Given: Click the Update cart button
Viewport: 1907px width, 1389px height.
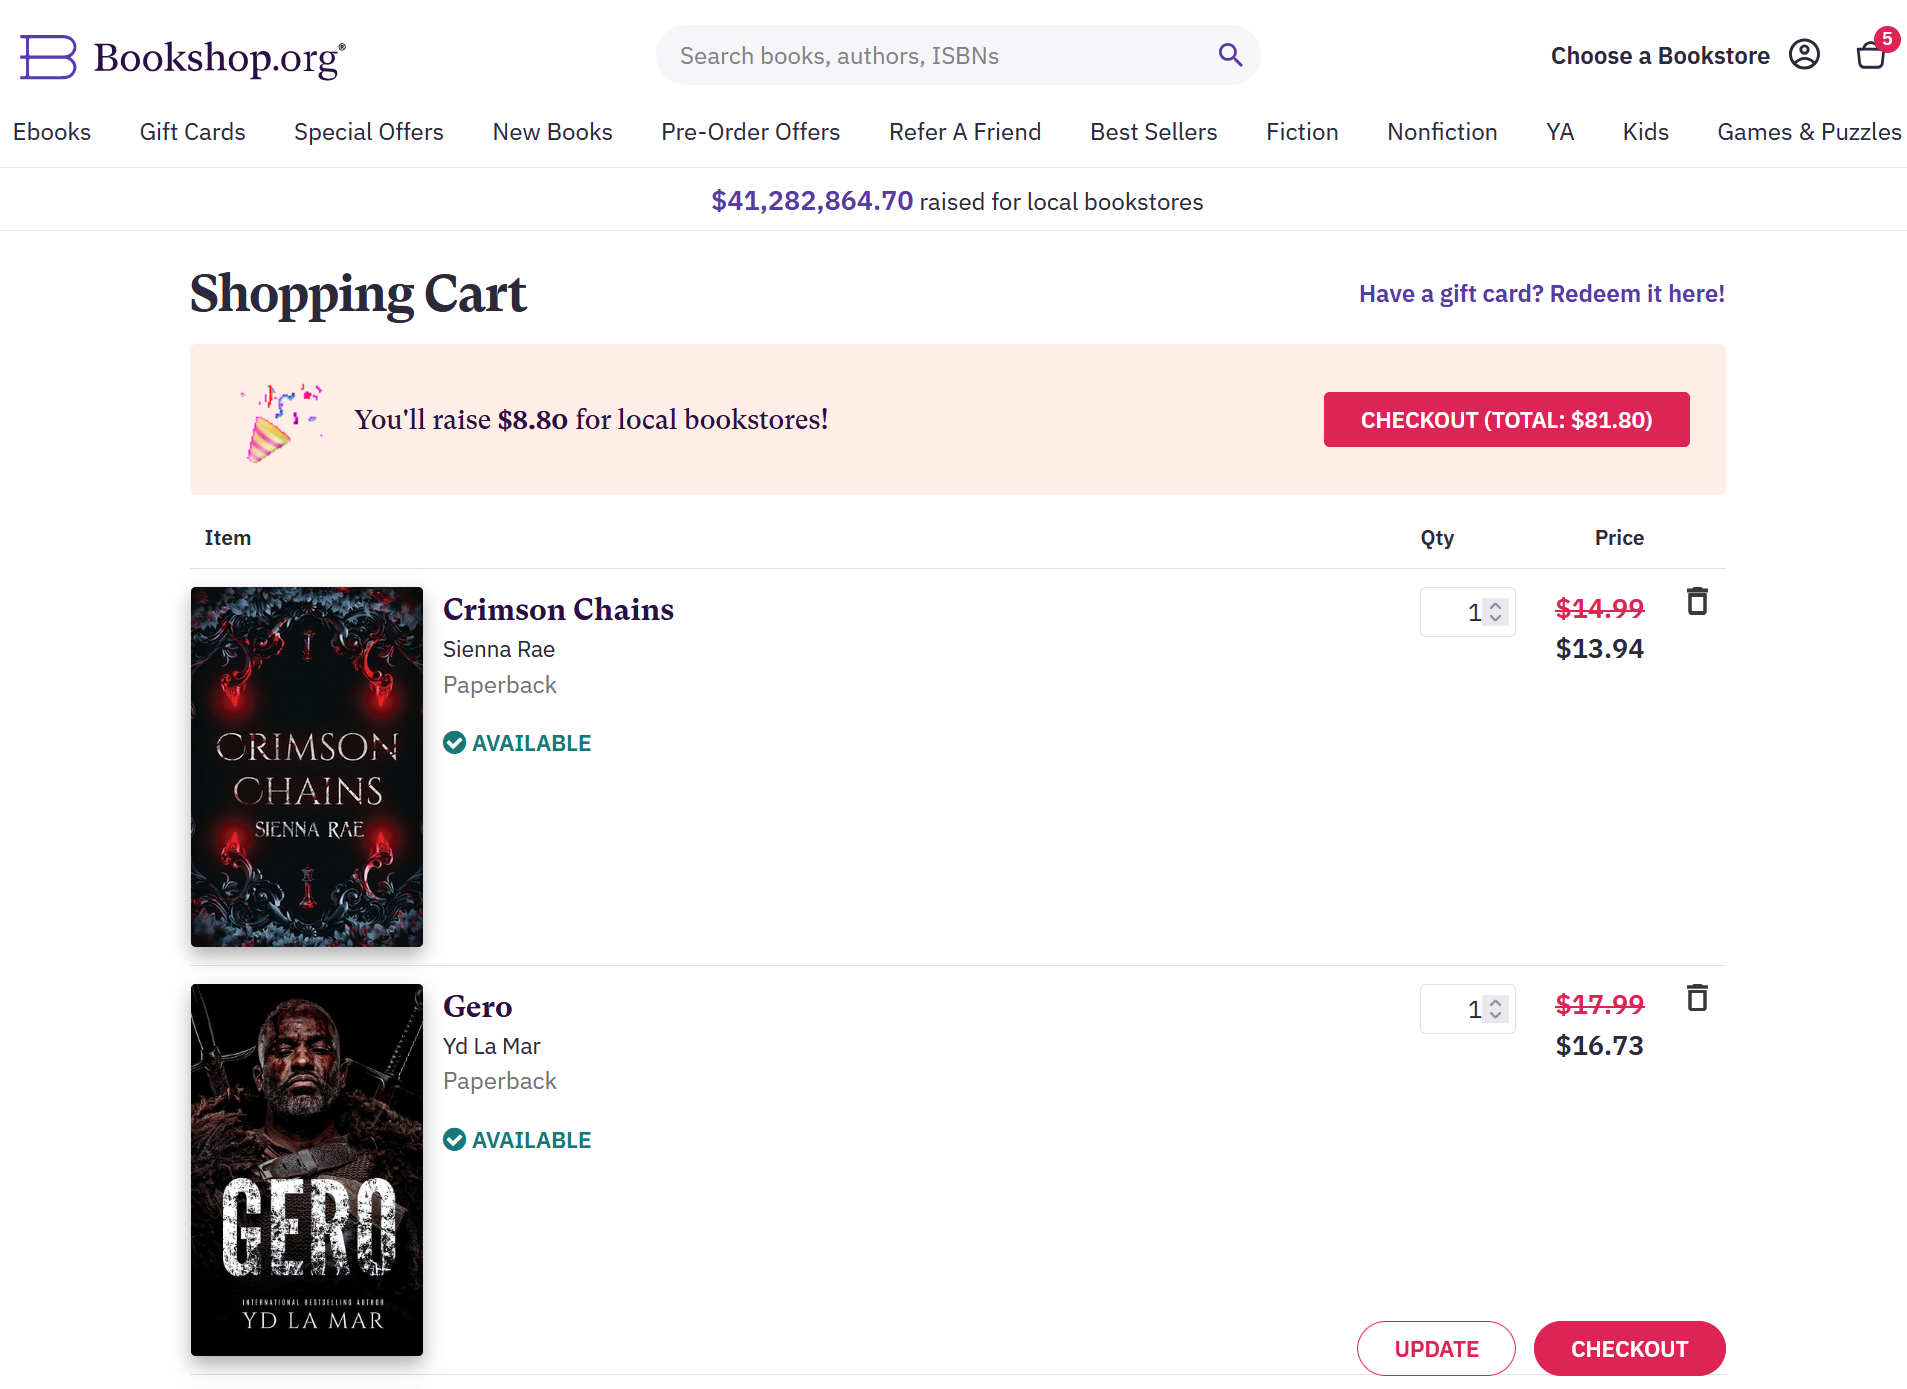Looking at the screenshot, I should pos(1436,1348).
